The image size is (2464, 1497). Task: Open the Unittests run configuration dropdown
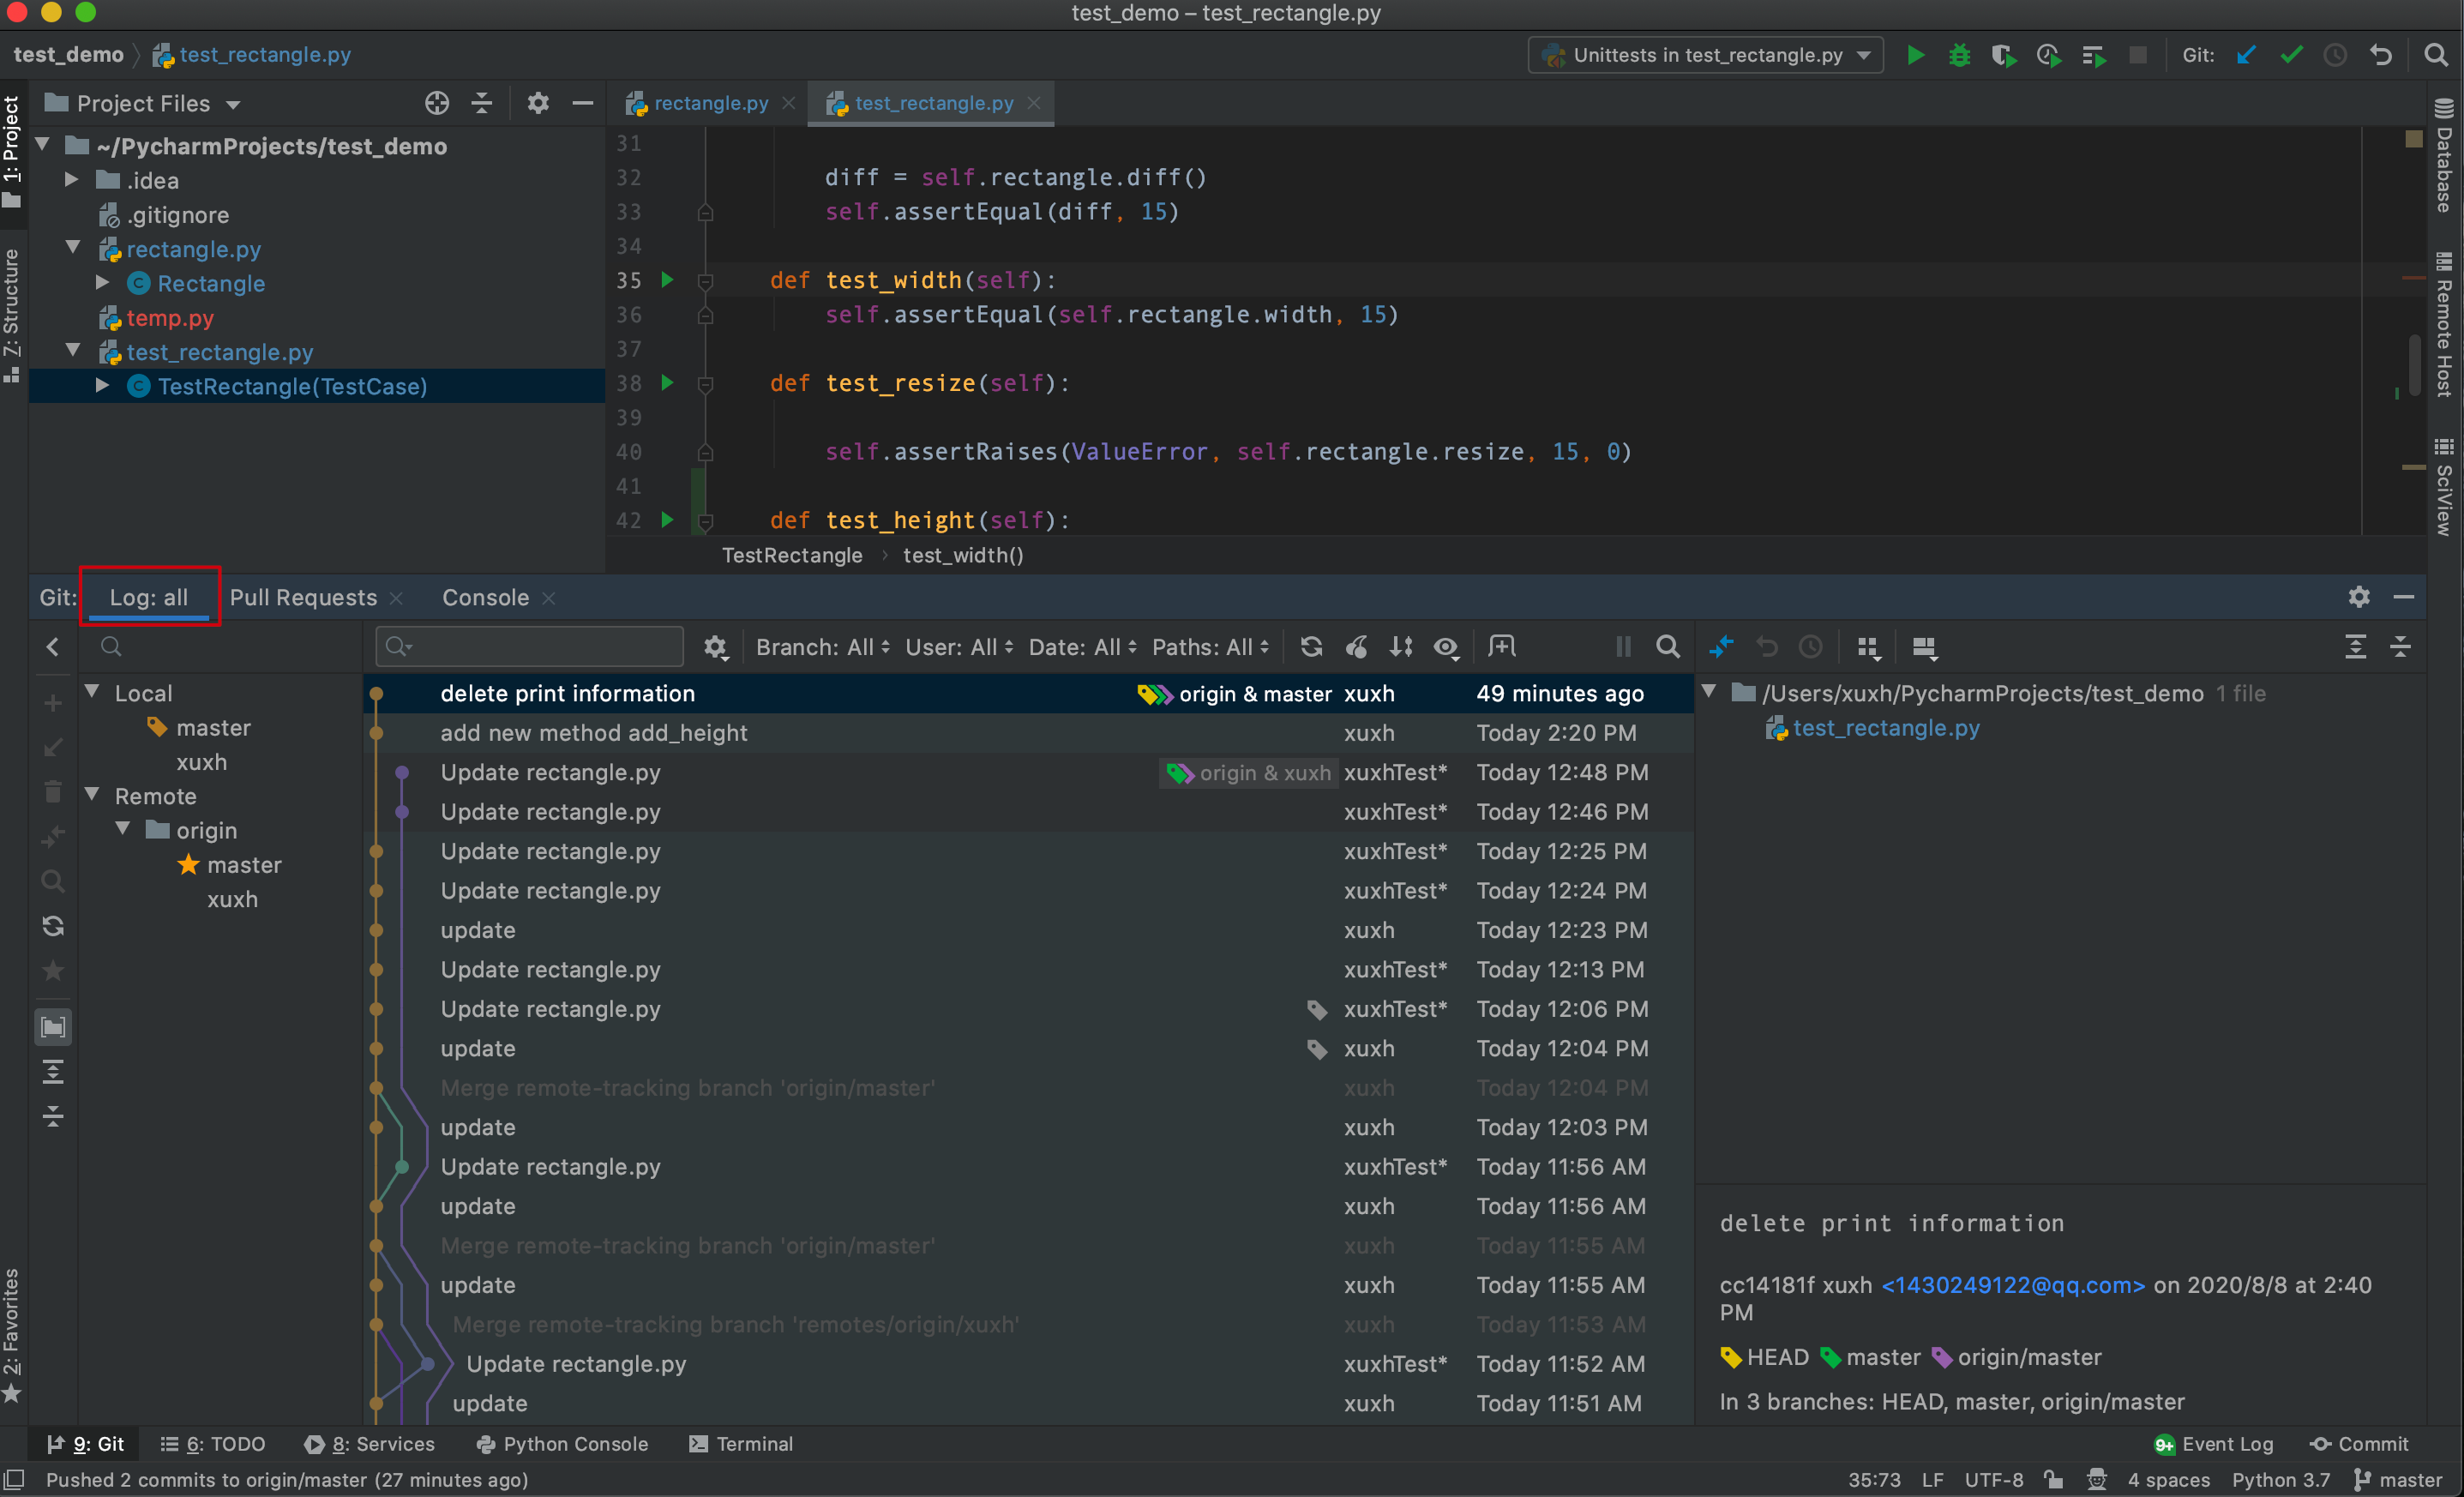point(1706,55)
